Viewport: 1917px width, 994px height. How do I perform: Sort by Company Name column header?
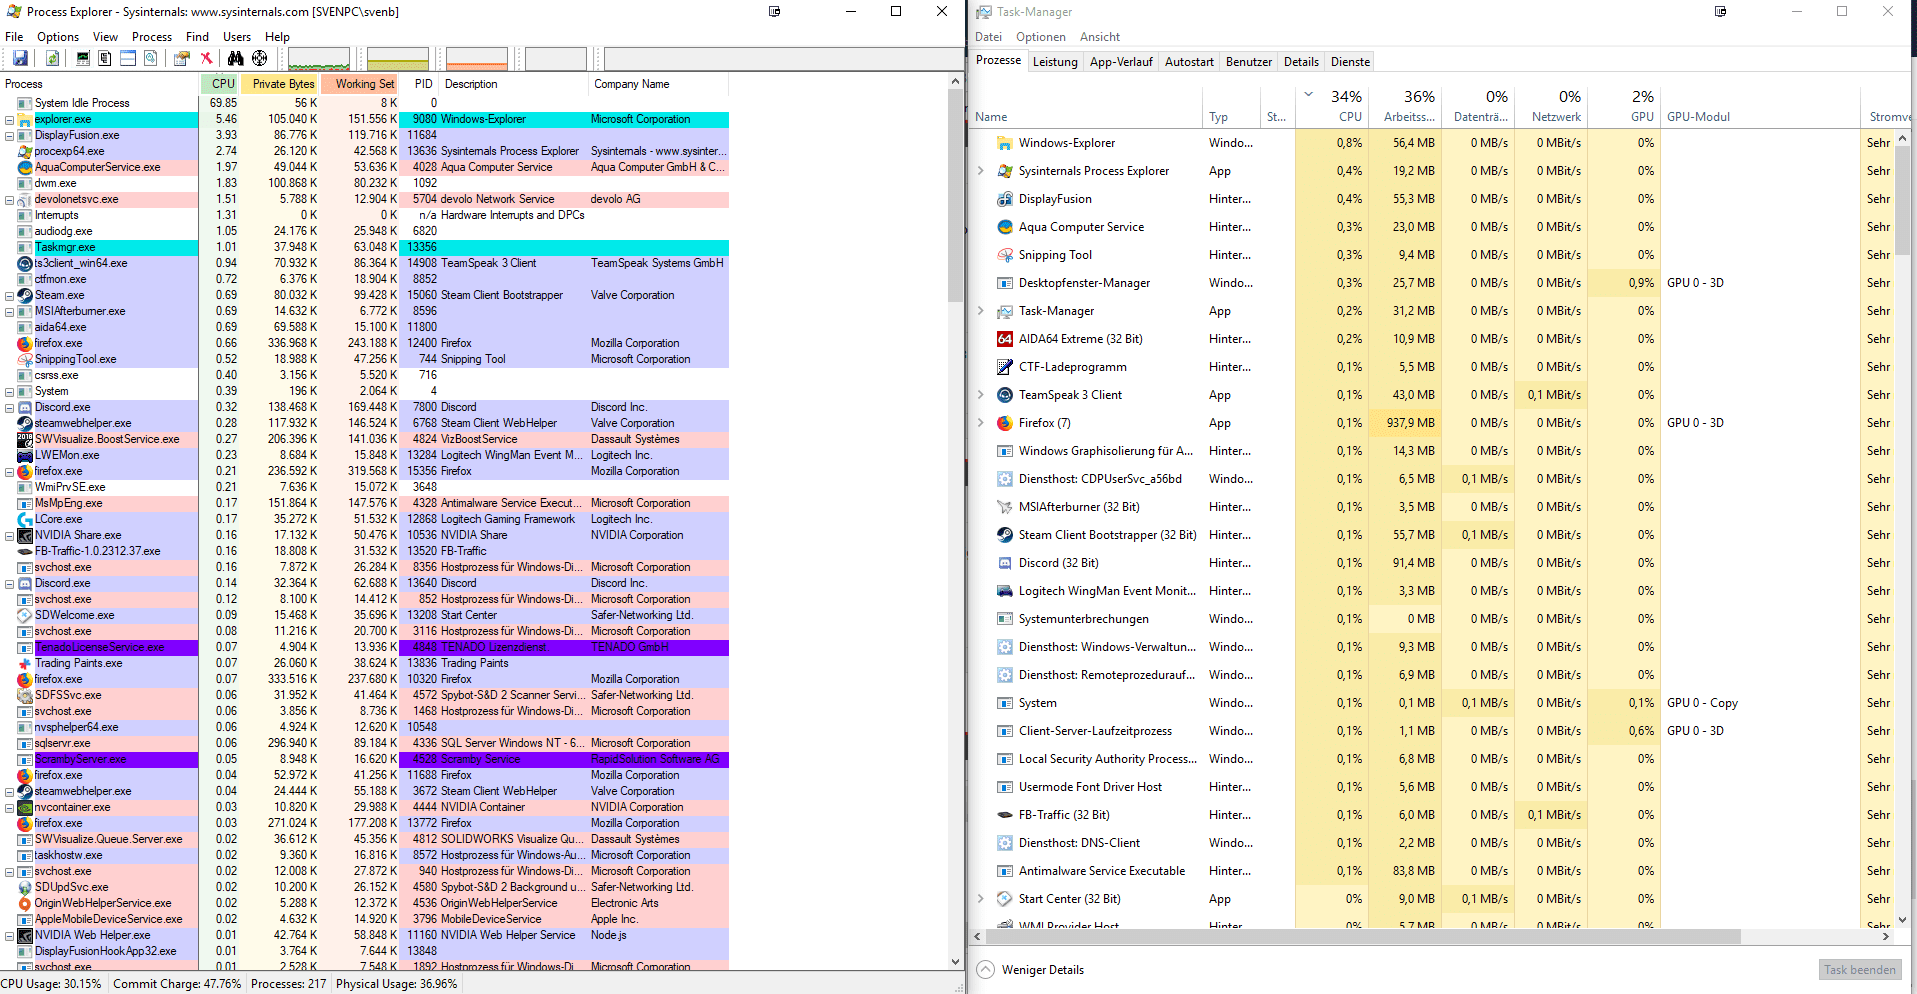point(658,84)
